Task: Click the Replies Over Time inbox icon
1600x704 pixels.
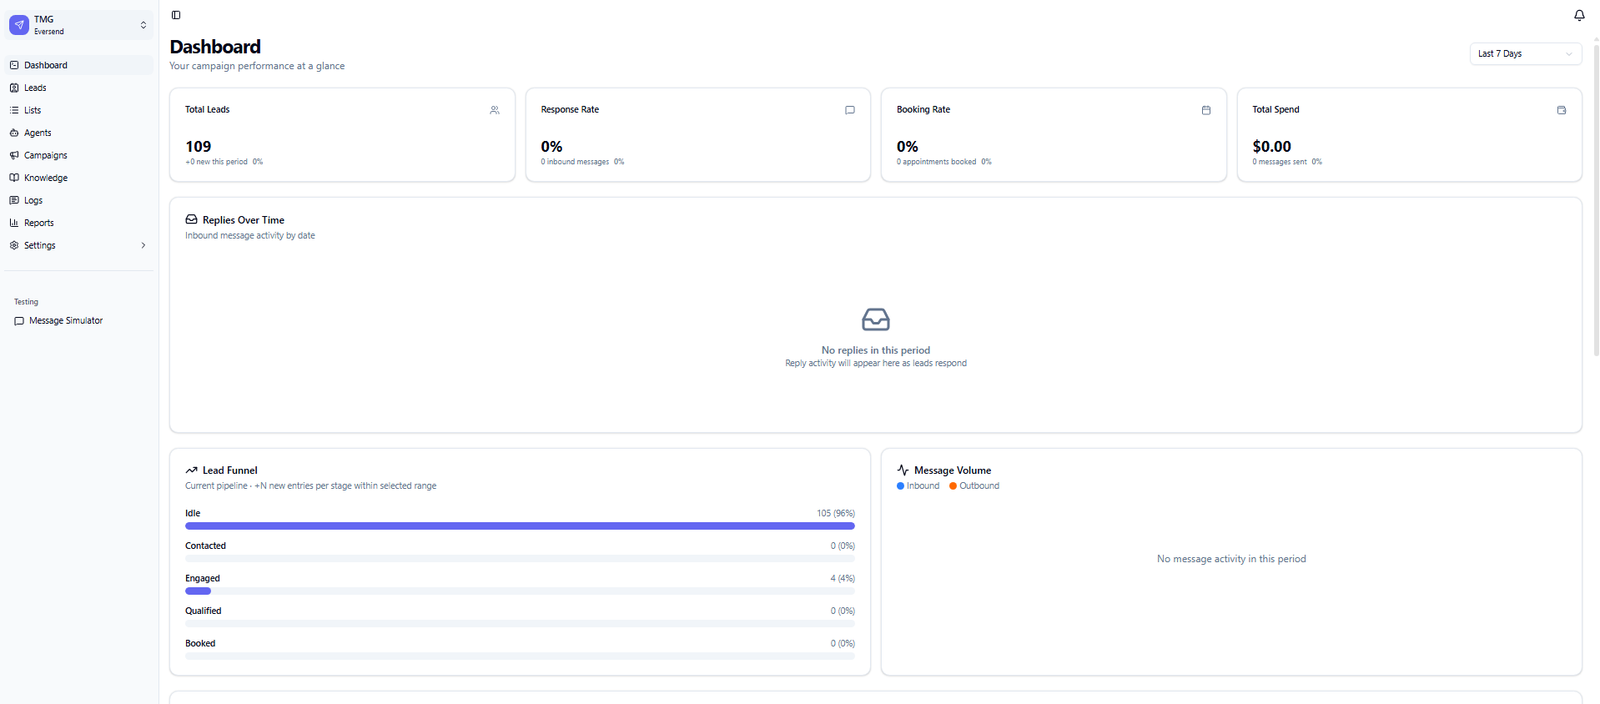Action: tap(191, 220)
